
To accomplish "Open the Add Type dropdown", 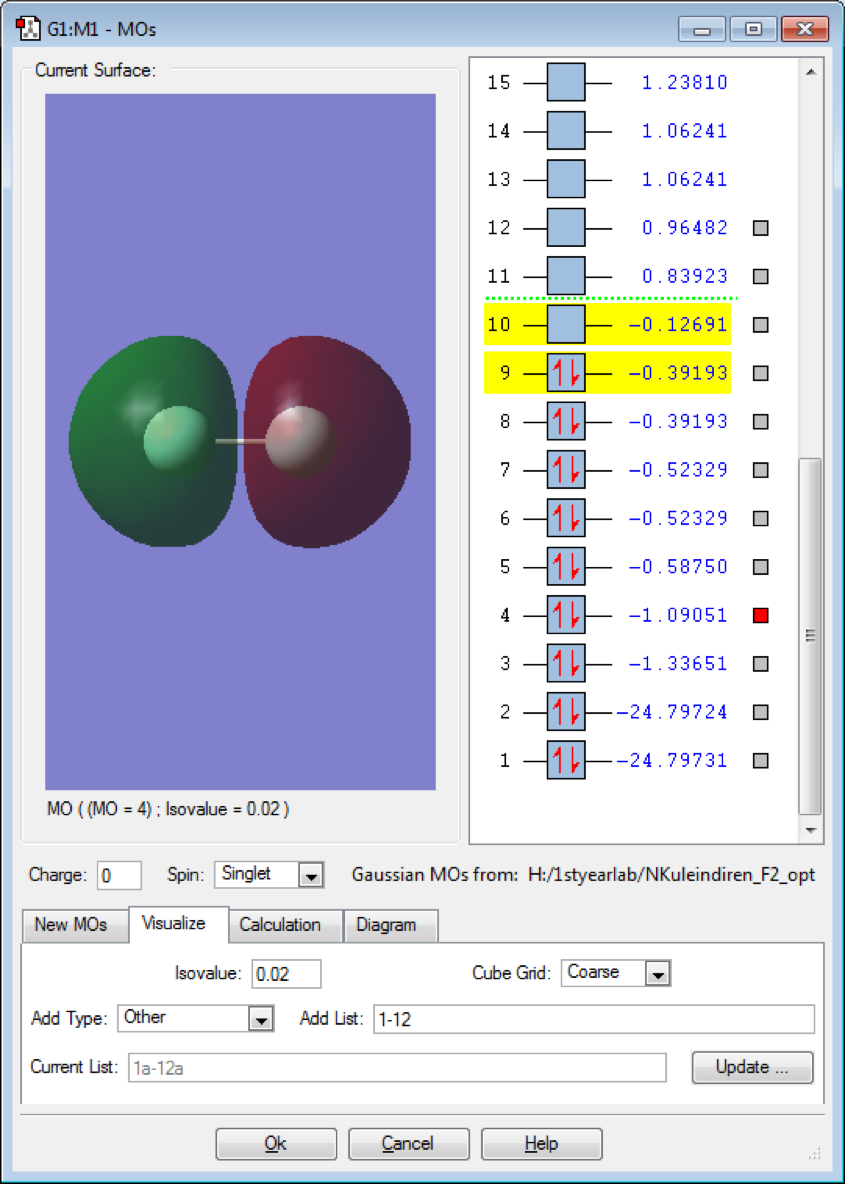I will coord(260,1019).
